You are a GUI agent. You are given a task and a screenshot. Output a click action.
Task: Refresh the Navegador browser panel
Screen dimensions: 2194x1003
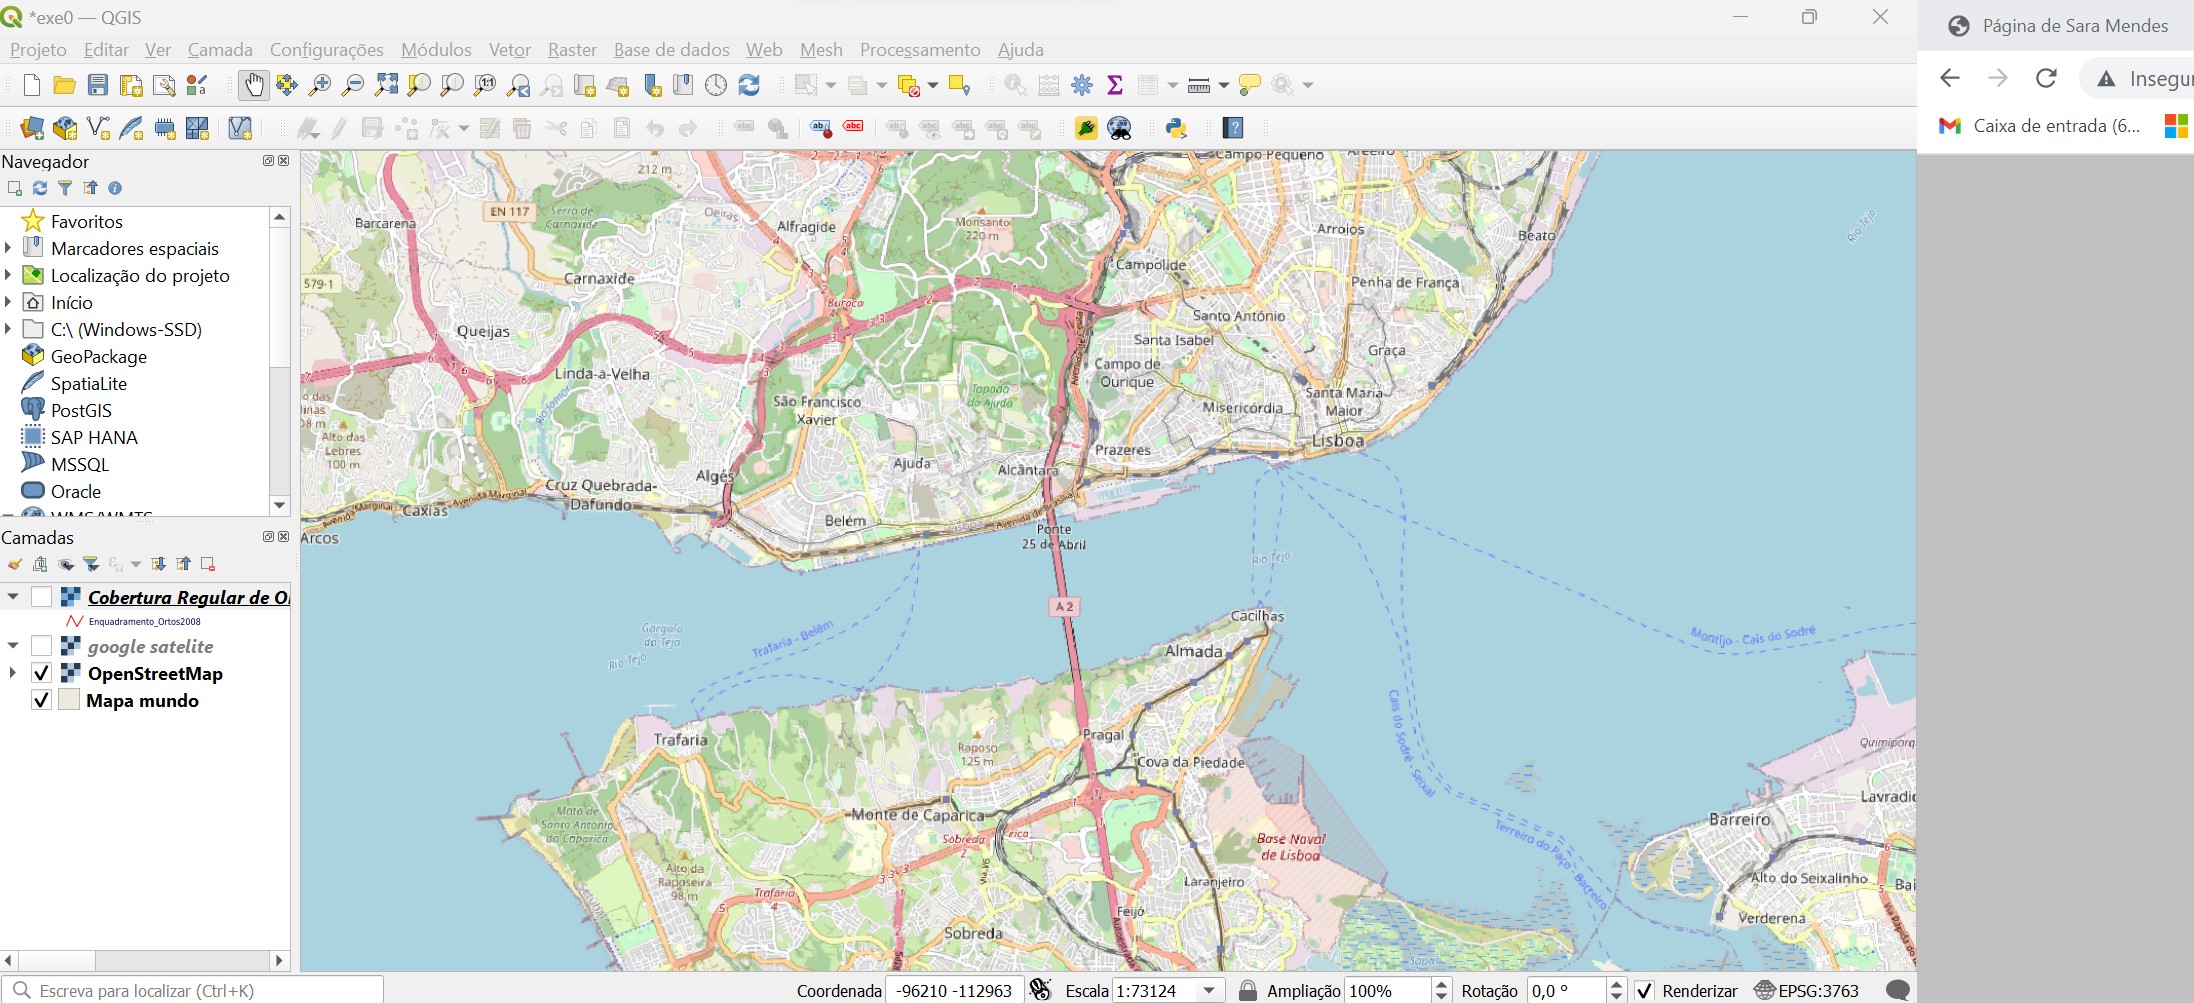tap(40, 188)
